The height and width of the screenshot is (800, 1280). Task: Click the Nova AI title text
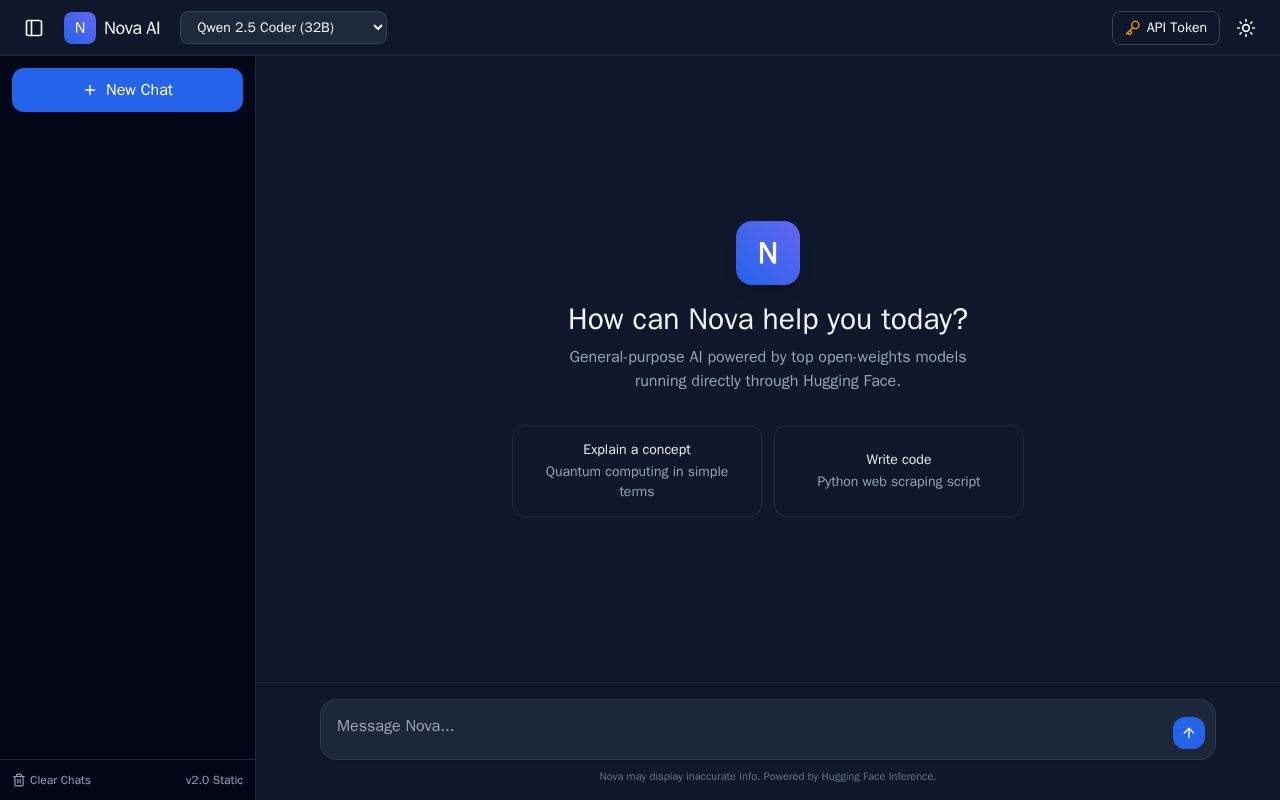pyautogui.click(x=132, y=28)
